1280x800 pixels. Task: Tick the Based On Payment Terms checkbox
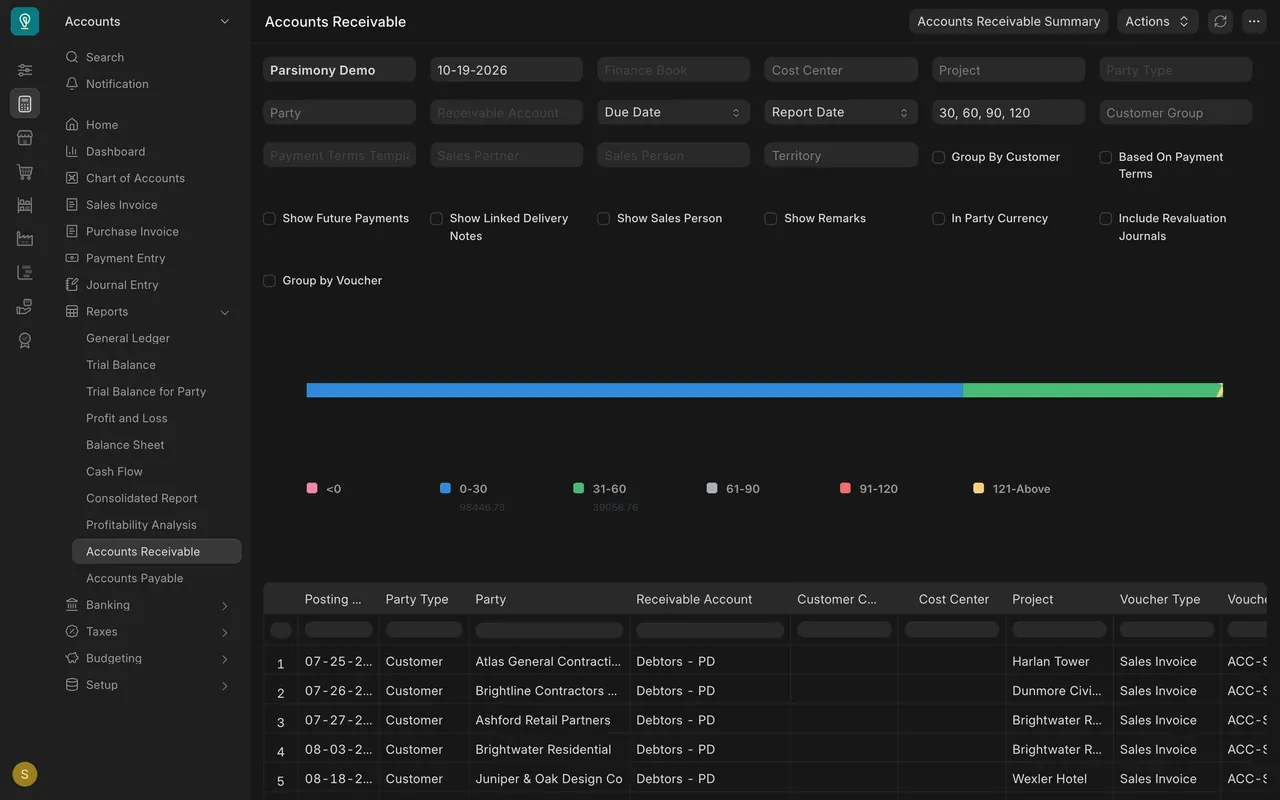1105,157
